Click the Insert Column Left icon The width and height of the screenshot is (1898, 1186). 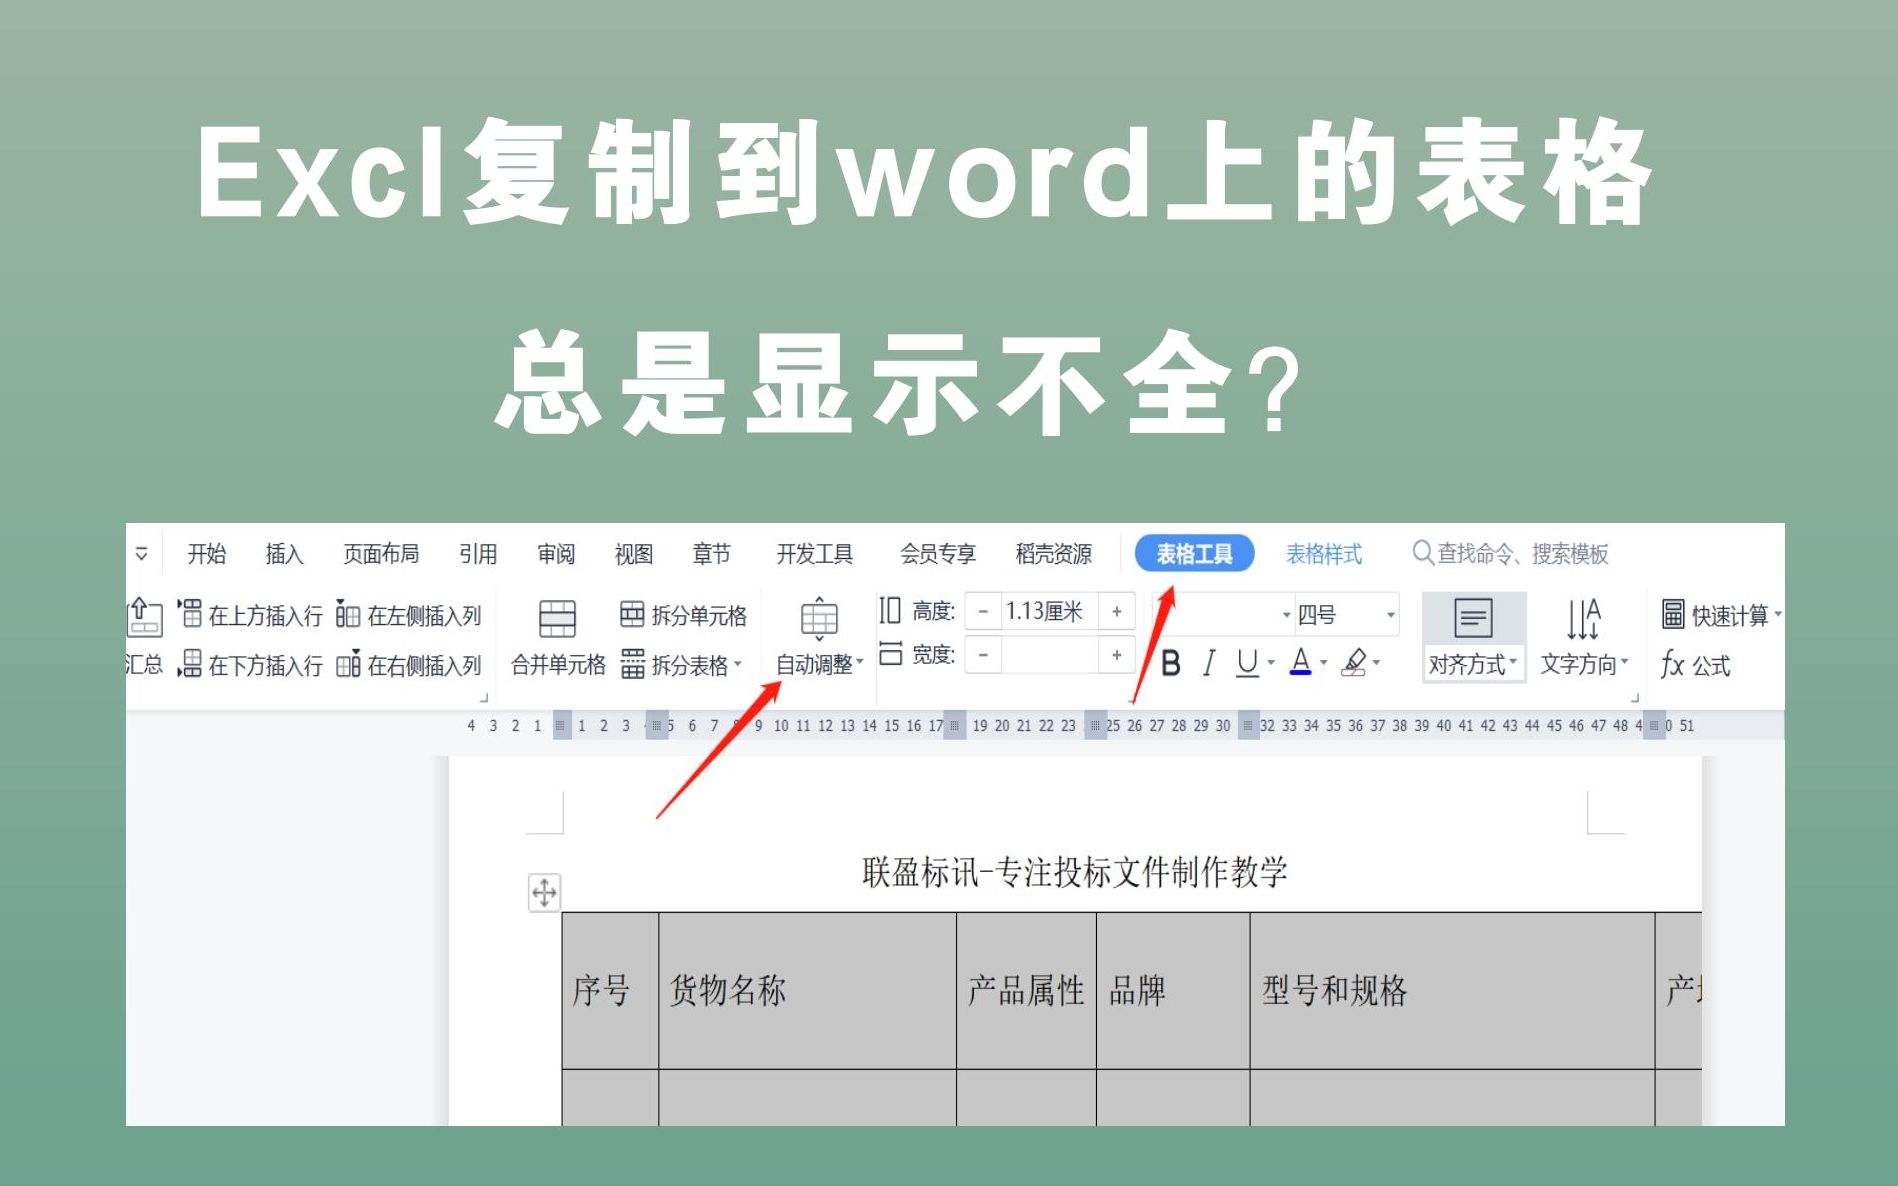pos(348,614)
